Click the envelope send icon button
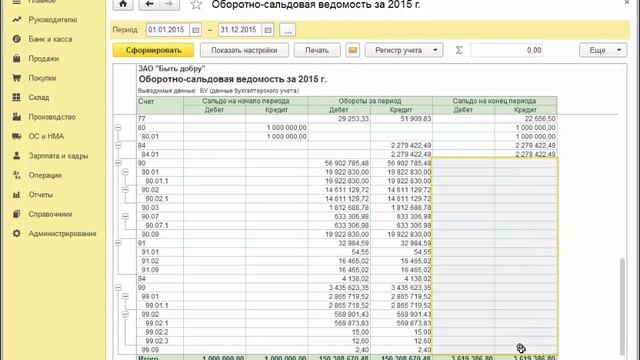Screen dimensions: 640x360 [x=353, y=50]
